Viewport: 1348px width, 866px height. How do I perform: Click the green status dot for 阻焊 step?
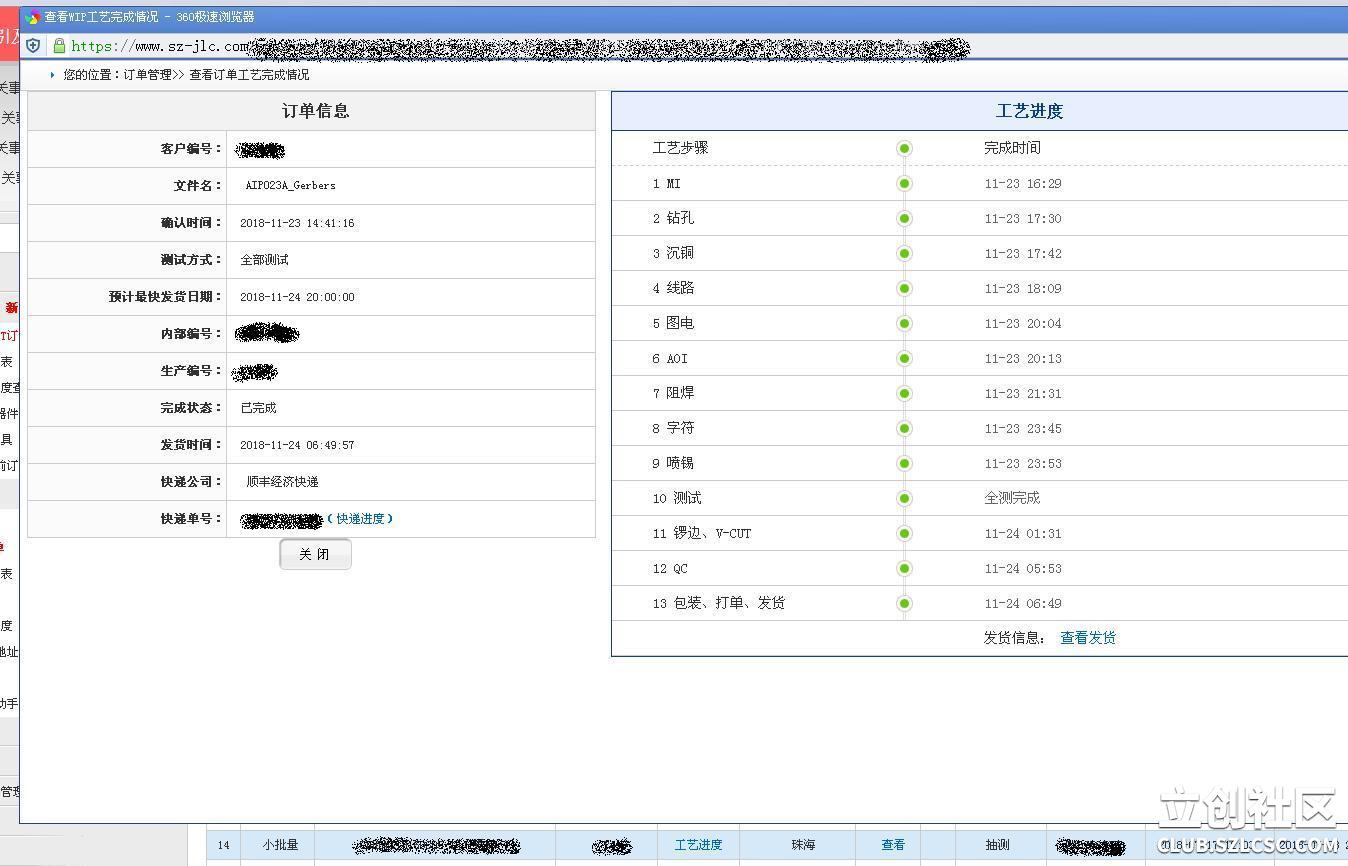(x=904, y=394)
